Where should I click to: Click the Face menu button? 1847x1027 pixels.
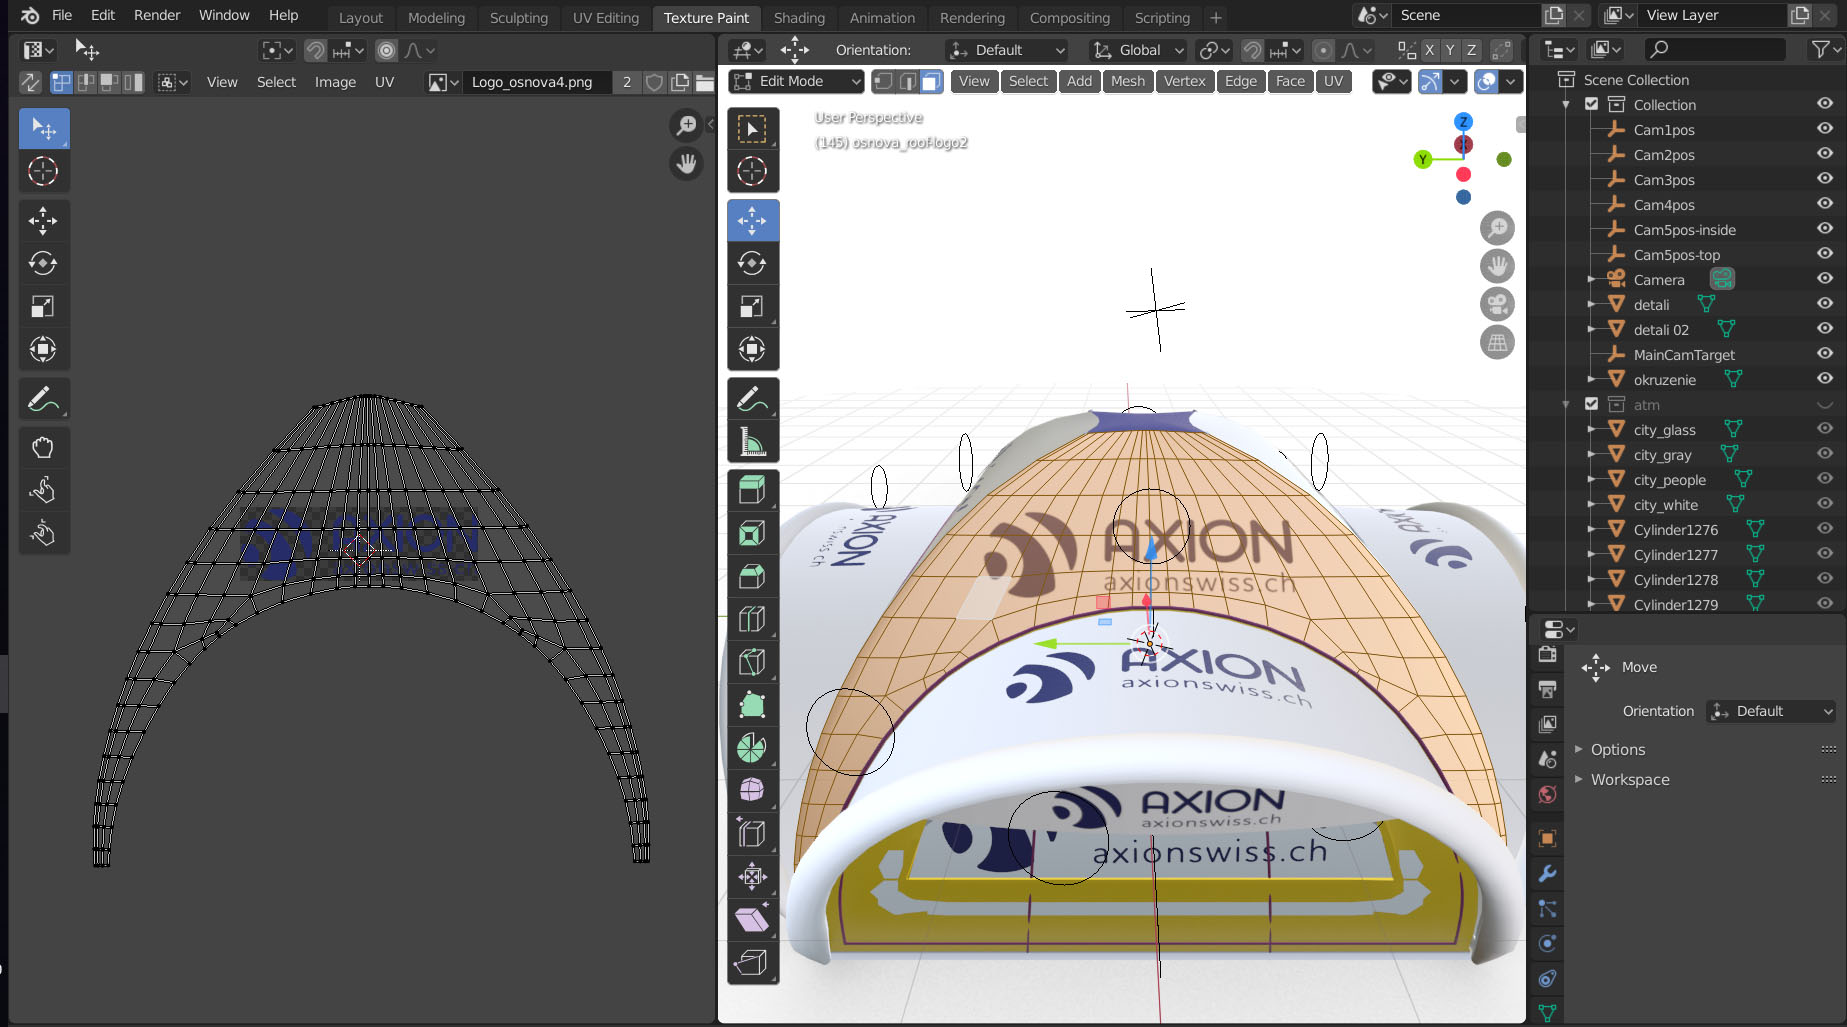coord(1290,81)
